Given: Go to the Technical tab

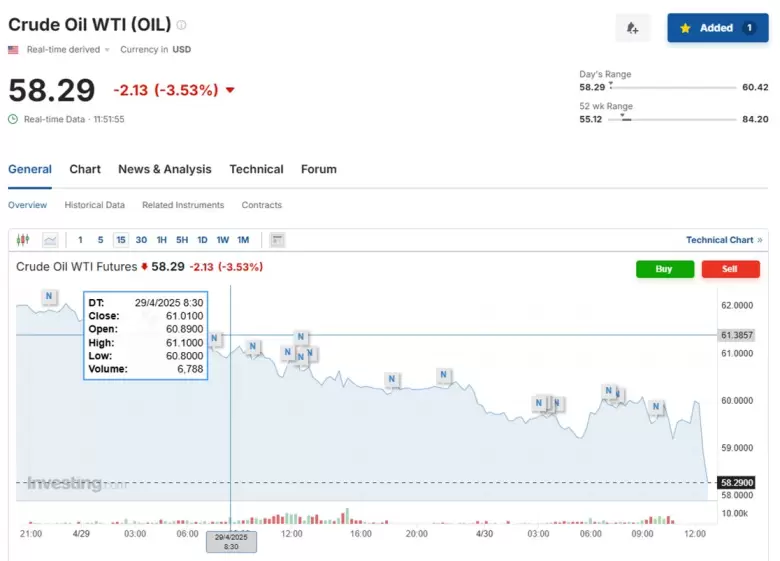Looking at the screenshot, I should (x=256, y=169).
